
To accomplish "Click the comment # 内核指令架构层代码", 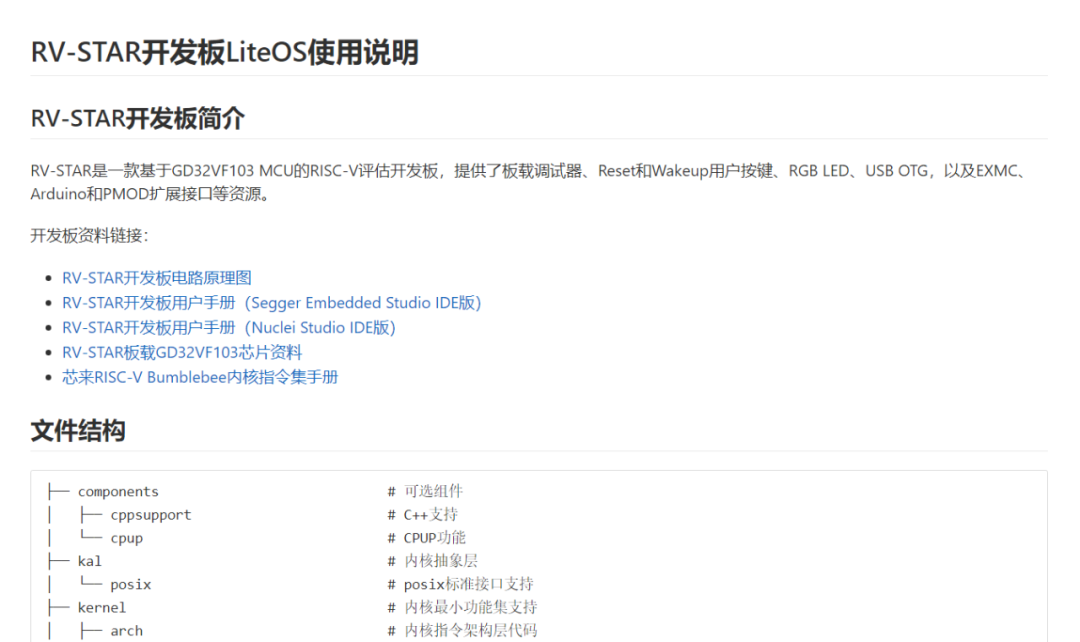I will click(462, 630).
